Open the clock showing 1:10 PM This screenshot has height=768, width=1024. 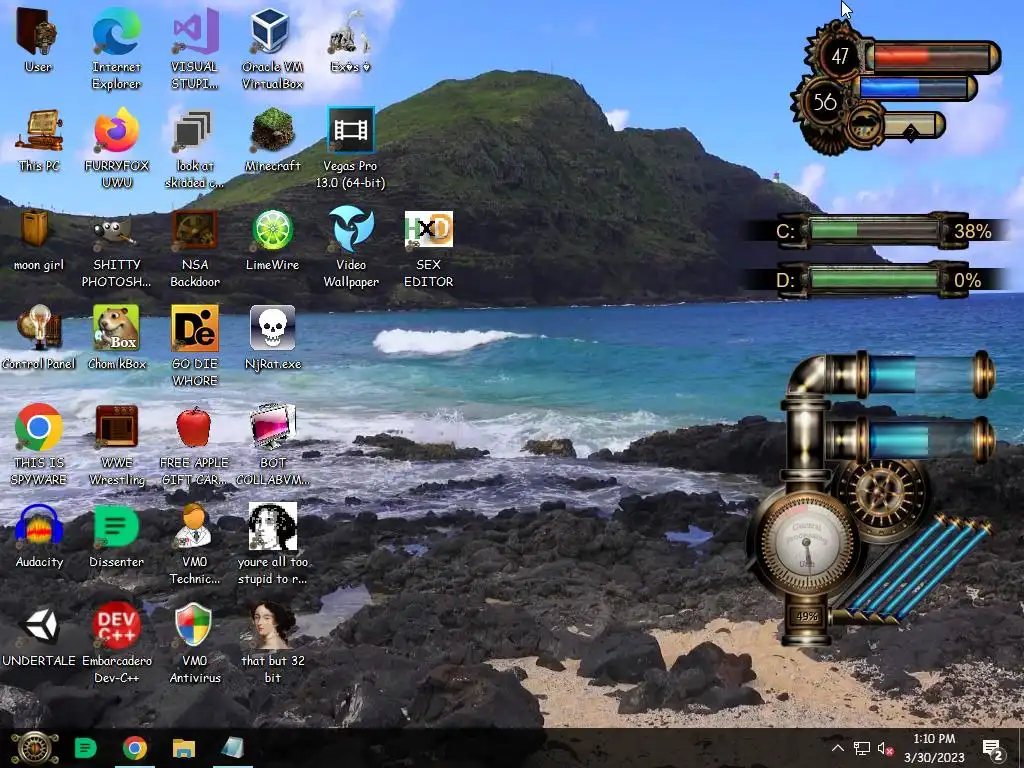tap(934, 748)
